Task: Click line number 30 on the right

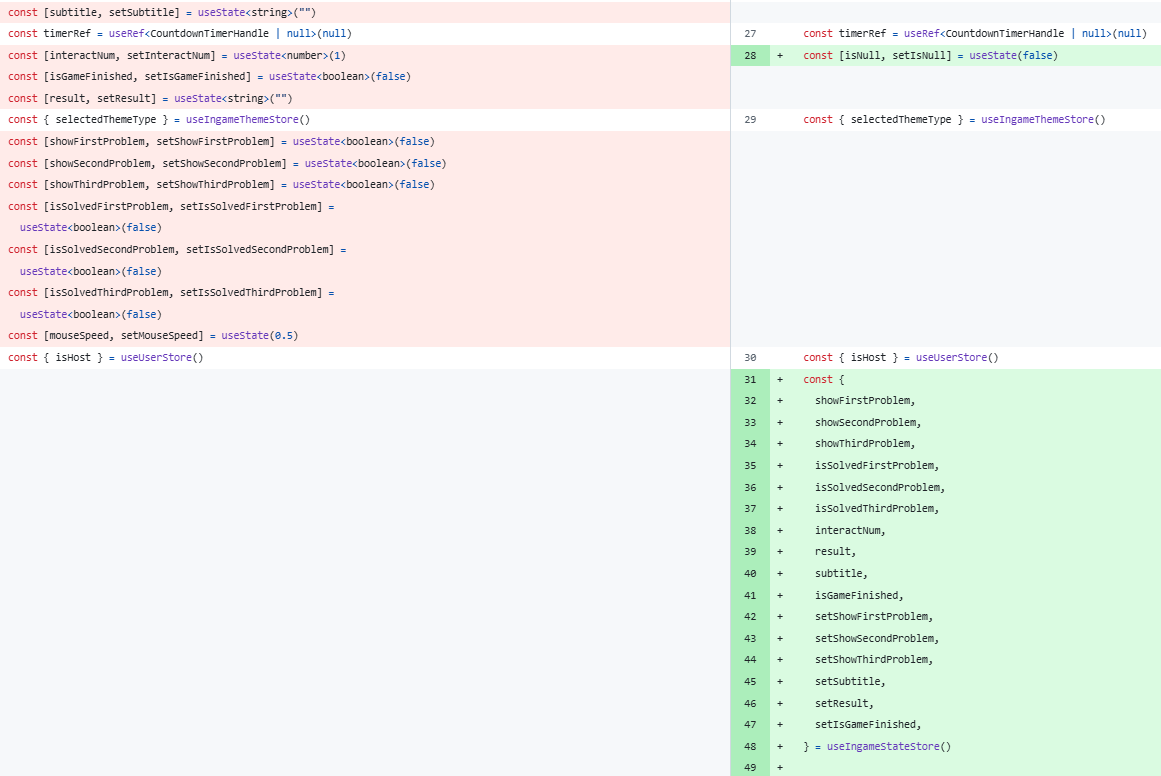Action: pyautogui.click(x=750, y=358)
